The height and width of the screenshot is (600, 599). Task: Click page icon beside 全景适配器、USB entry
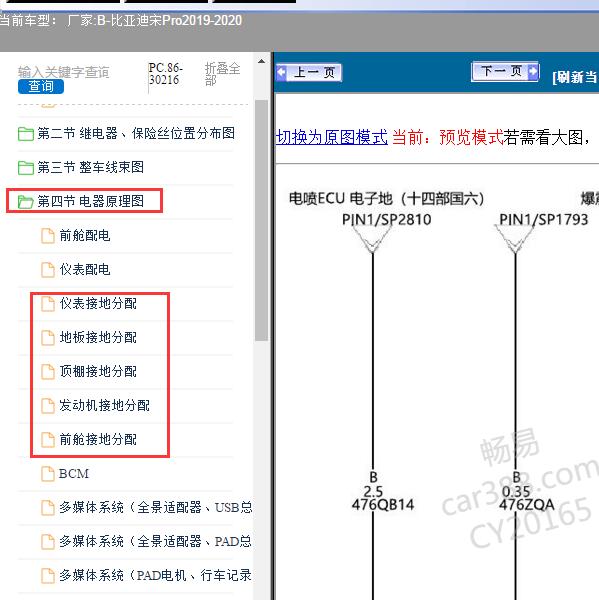pos(48,508)
